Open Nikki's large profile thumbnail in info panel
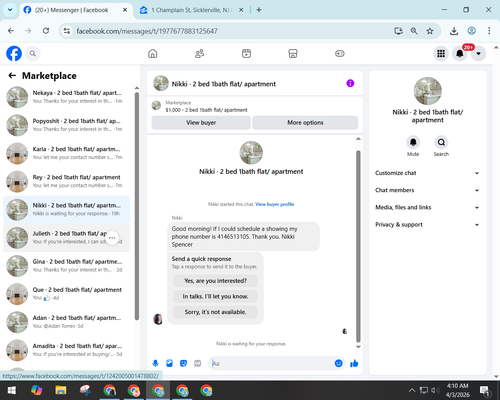500x400 pixels. (428, 91)
